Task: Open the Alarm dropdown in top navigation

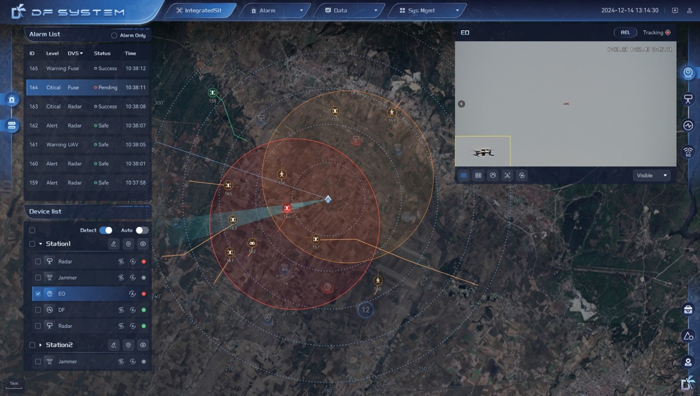Action: [275, 10]
